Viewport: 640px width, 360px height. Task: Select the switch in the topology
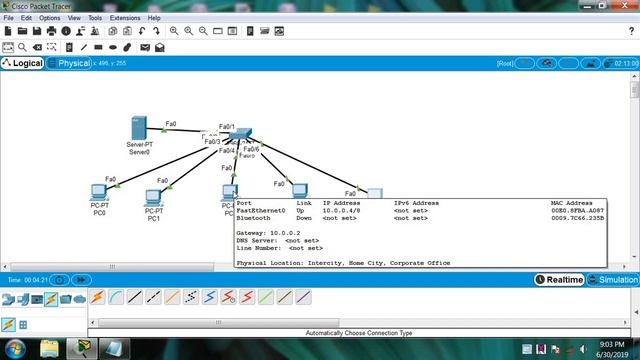pyautogui.click(x=240, y=133)
